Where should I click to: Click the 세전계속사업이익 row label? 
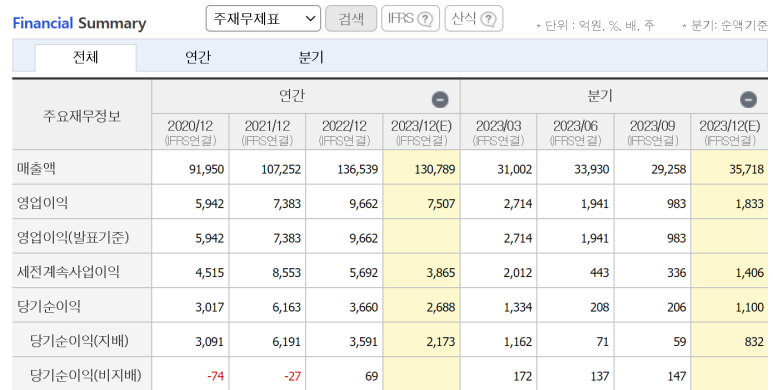68,272
